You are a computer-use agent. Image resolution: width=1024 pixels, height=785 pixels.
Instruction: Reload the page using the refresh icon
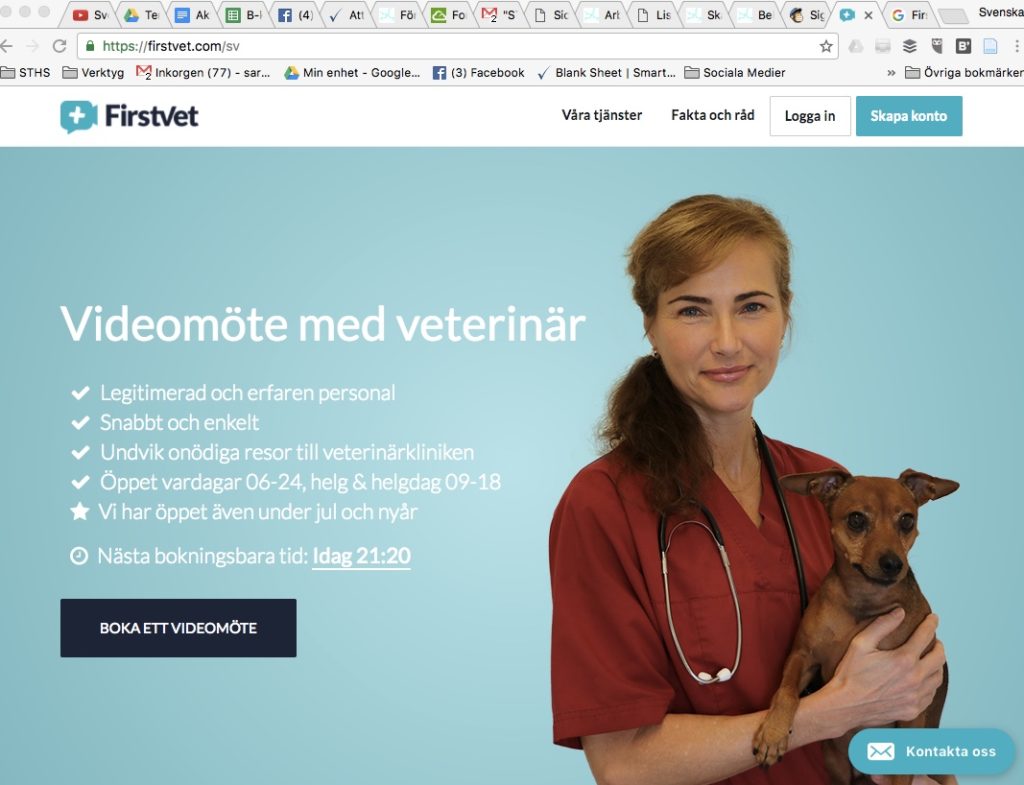click(x=59, y=46)
